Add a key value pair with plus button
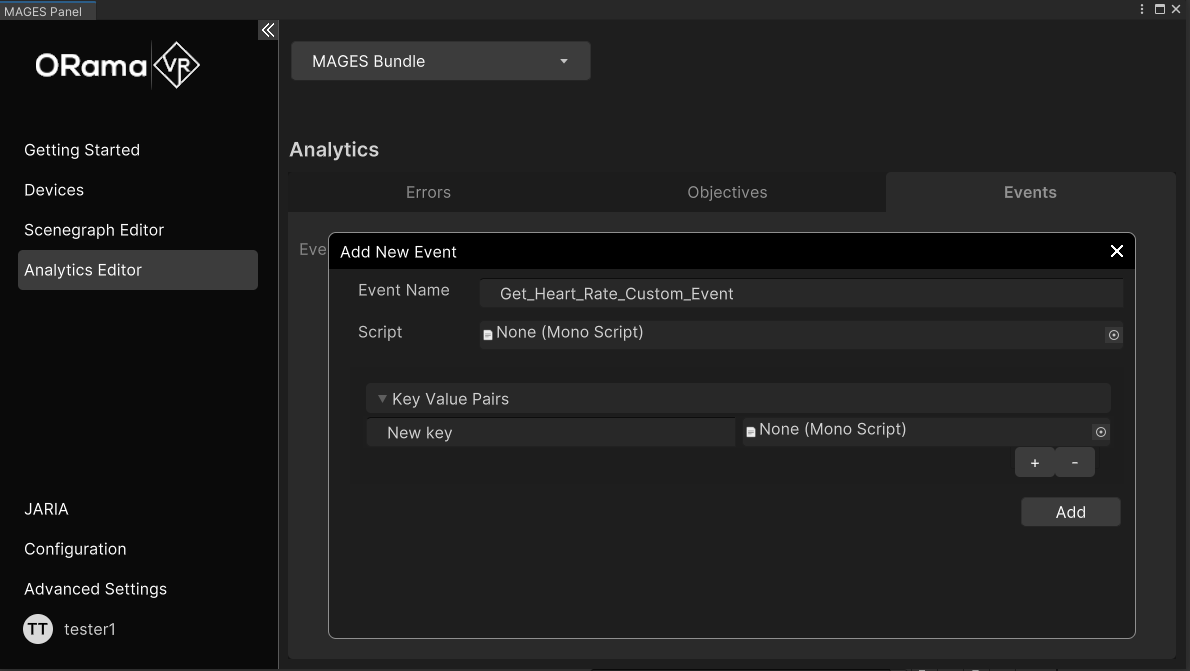This screenshot has height=671, width=1190. click(1034, 462)
